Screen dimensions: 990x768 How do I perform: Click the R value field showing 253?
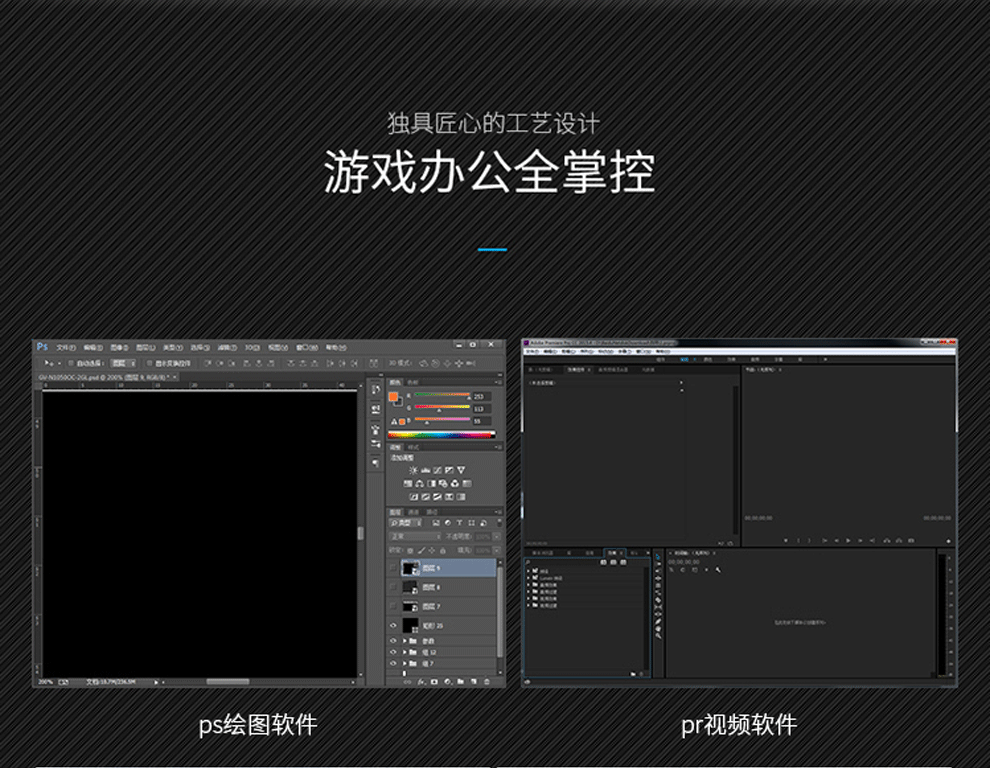[x=481, y=397]
